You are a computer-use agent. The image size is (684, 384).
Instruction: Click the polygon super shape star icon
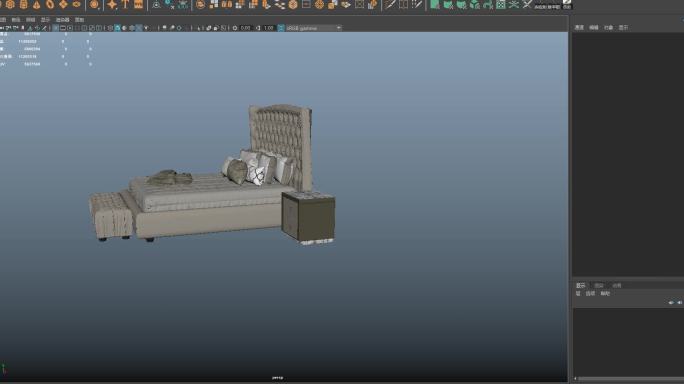(112, 5)
